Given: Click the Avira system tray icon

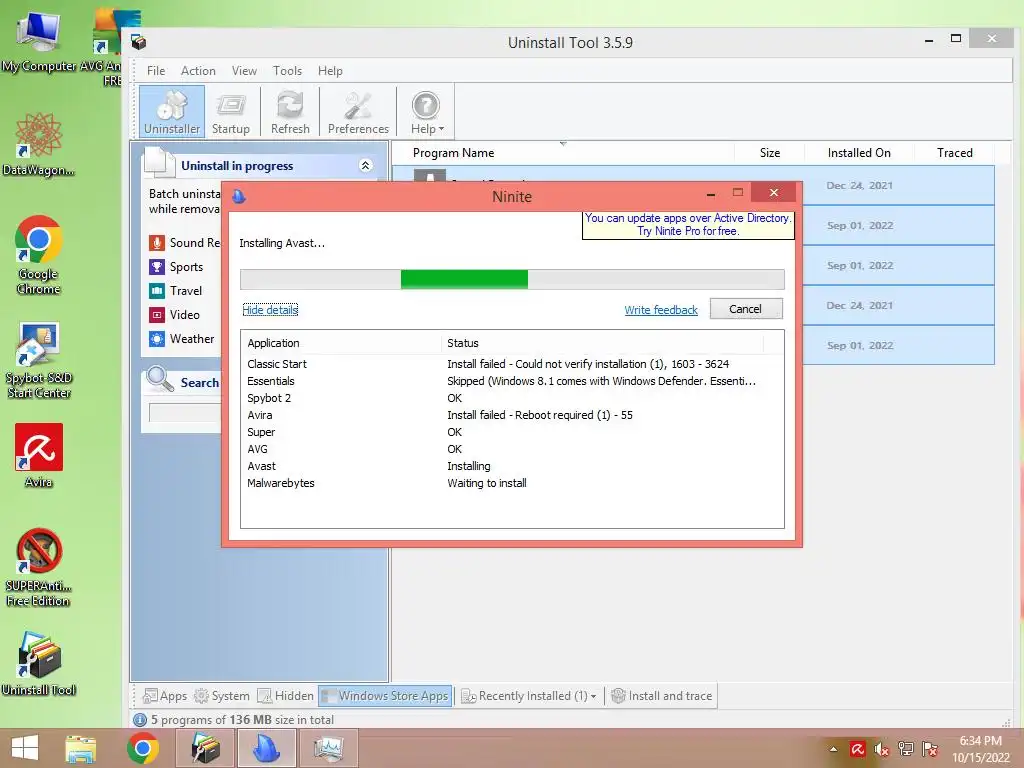Looking at the screenshot, I should click(x=857, y=749).
